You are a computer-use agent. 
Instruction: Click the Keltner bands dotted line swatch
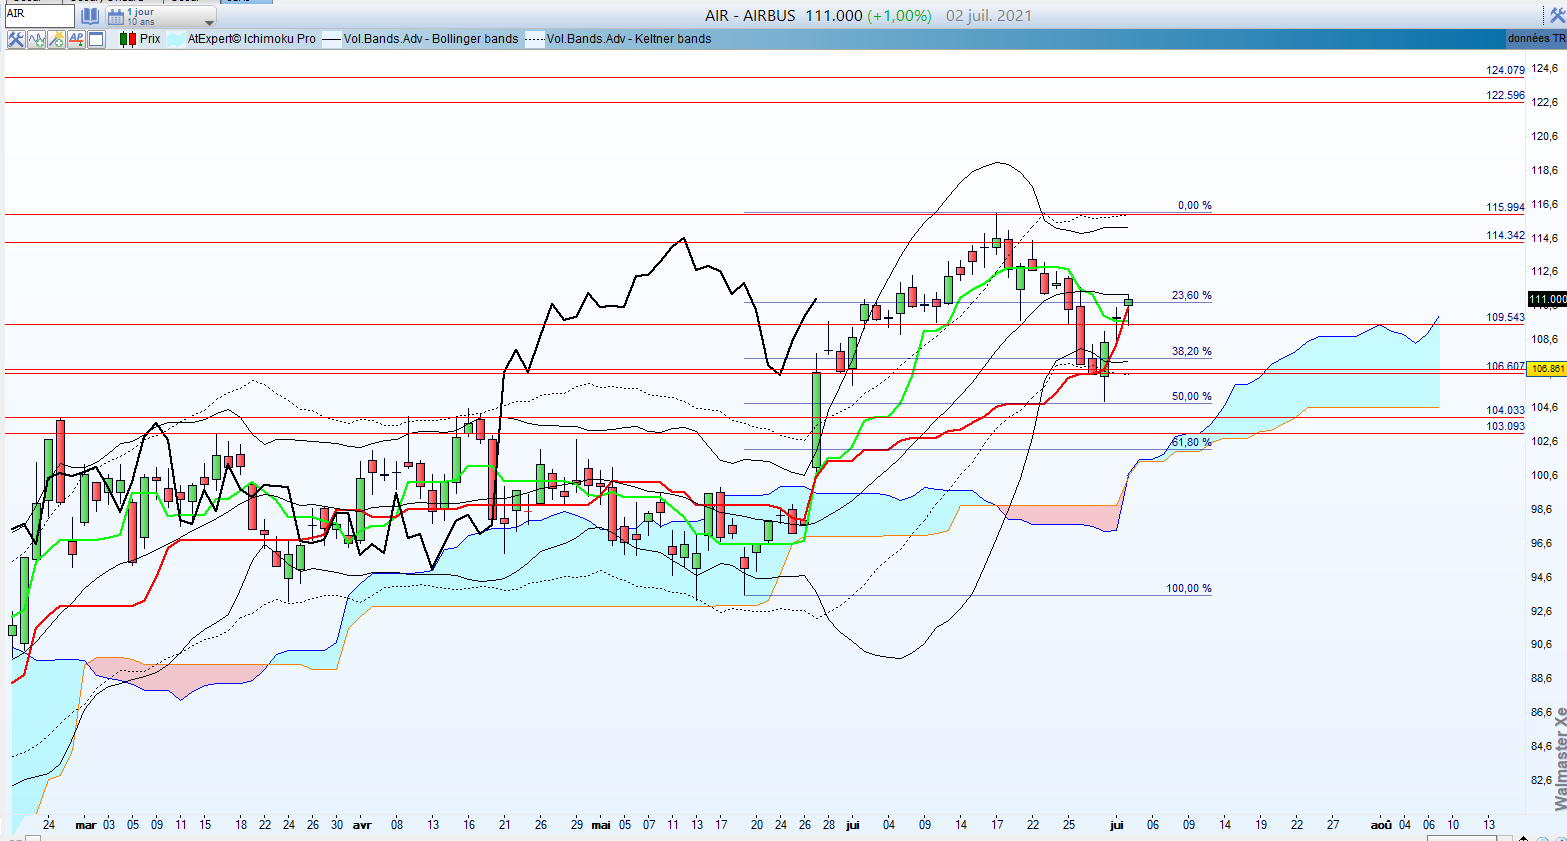pyautogui.click(x=535, y=39)
